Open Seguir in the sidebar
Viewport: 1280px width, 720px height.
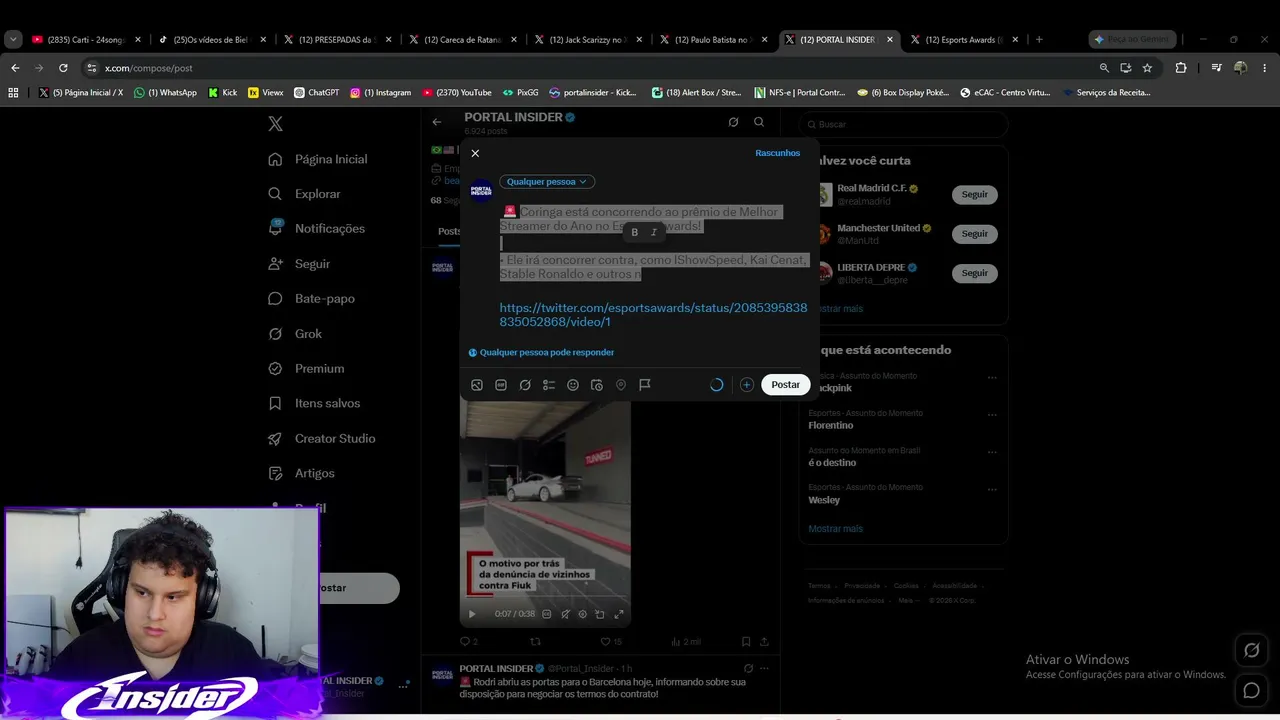(x=299, y=264)
